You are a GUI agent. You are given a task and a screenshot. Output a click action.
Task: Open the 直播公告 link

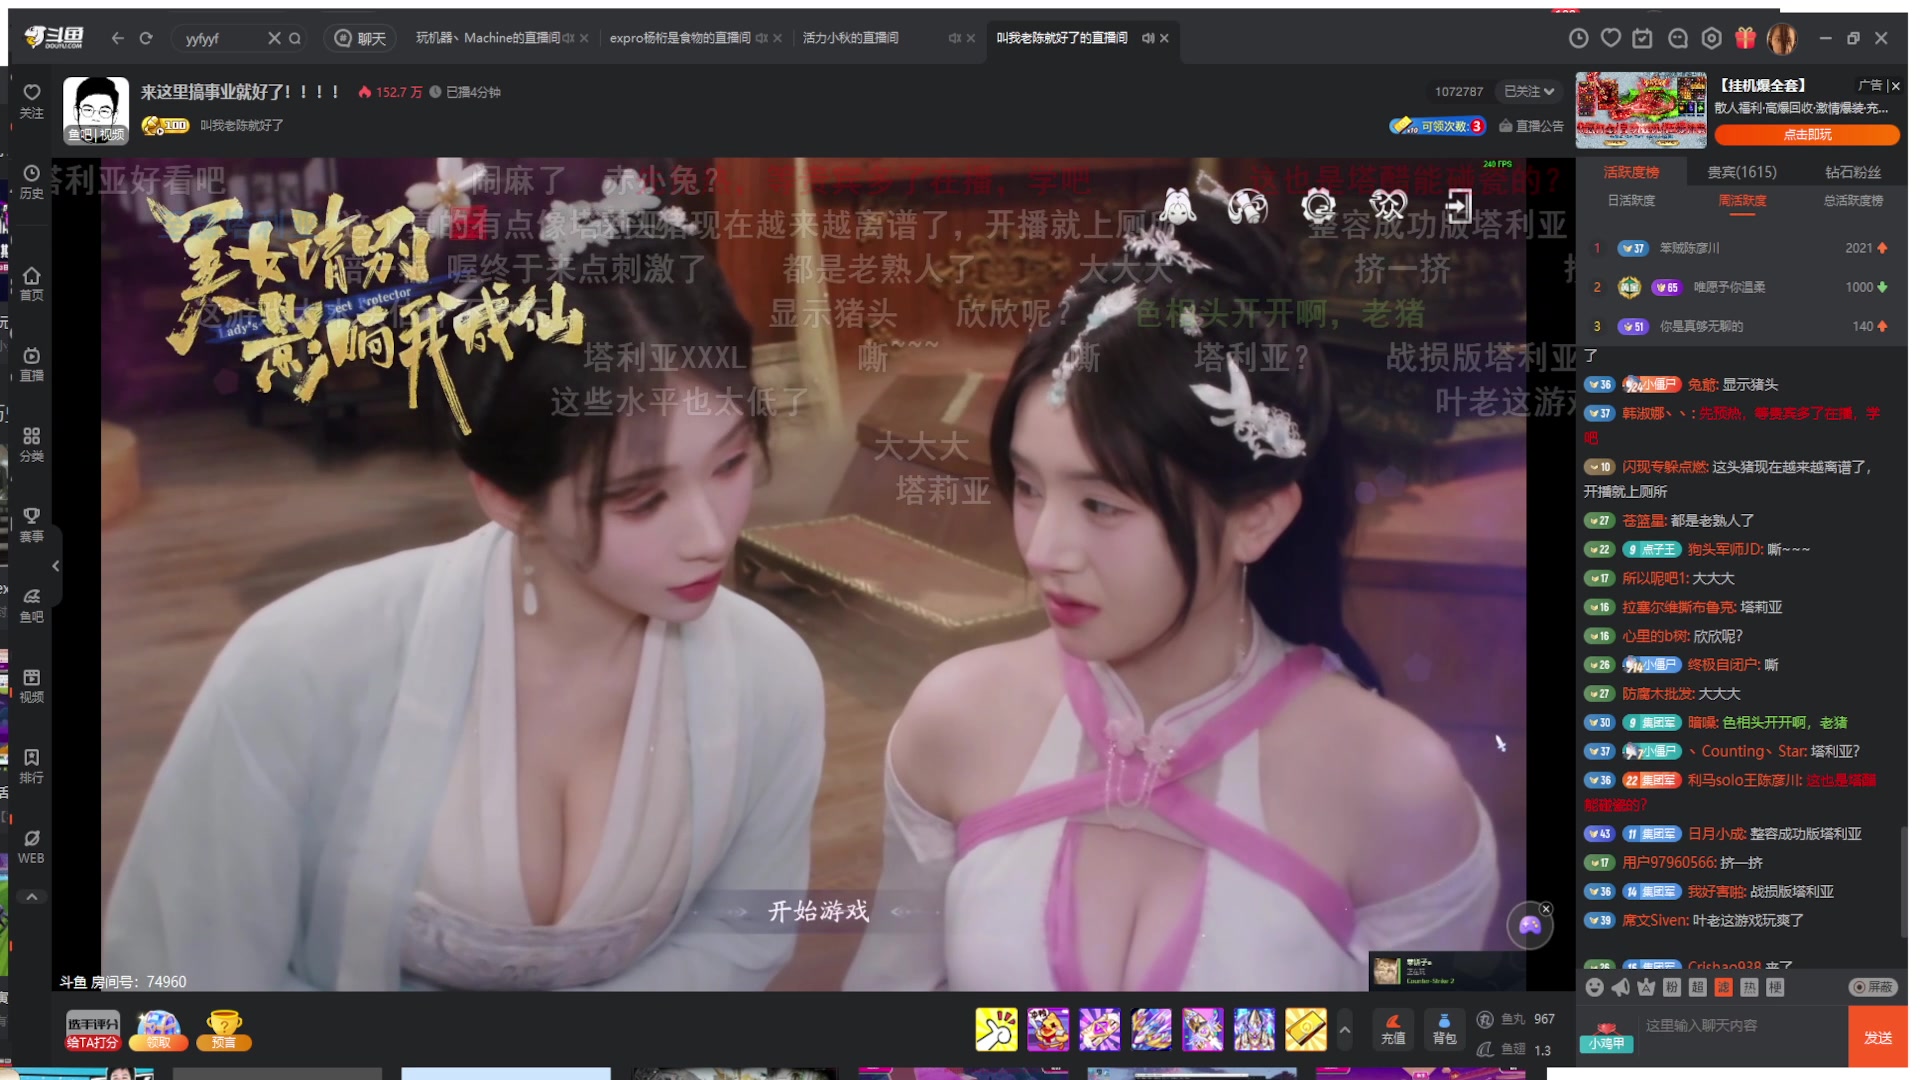point(1531,126)
